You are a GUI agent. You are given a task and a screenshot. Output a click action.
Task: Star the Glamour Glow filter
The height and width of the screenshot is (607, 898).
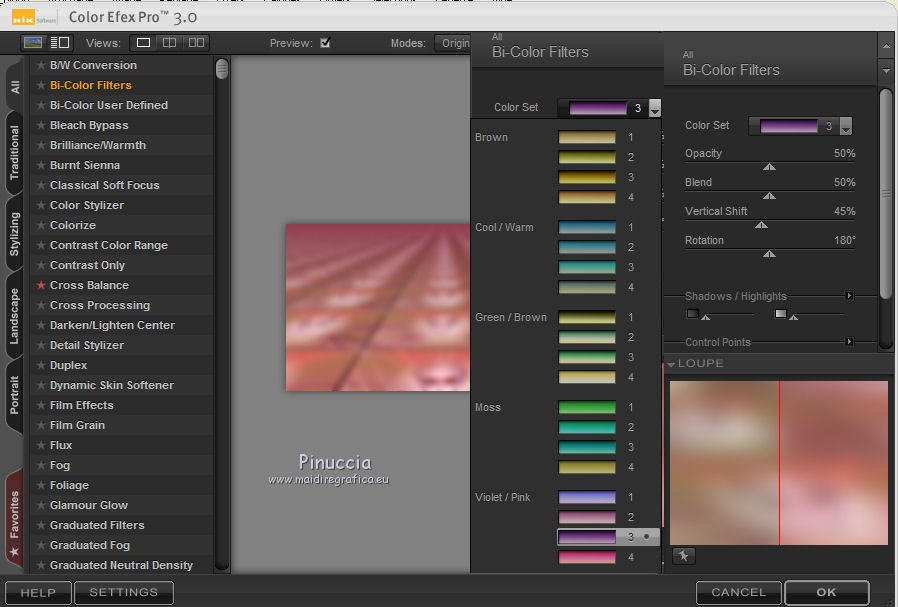tap(41, 505)
